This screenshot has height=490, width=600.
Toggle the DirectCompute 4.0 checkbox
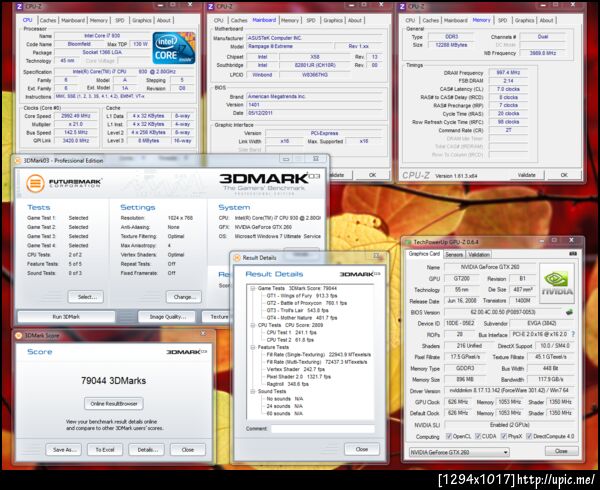[x=529, y=436]
